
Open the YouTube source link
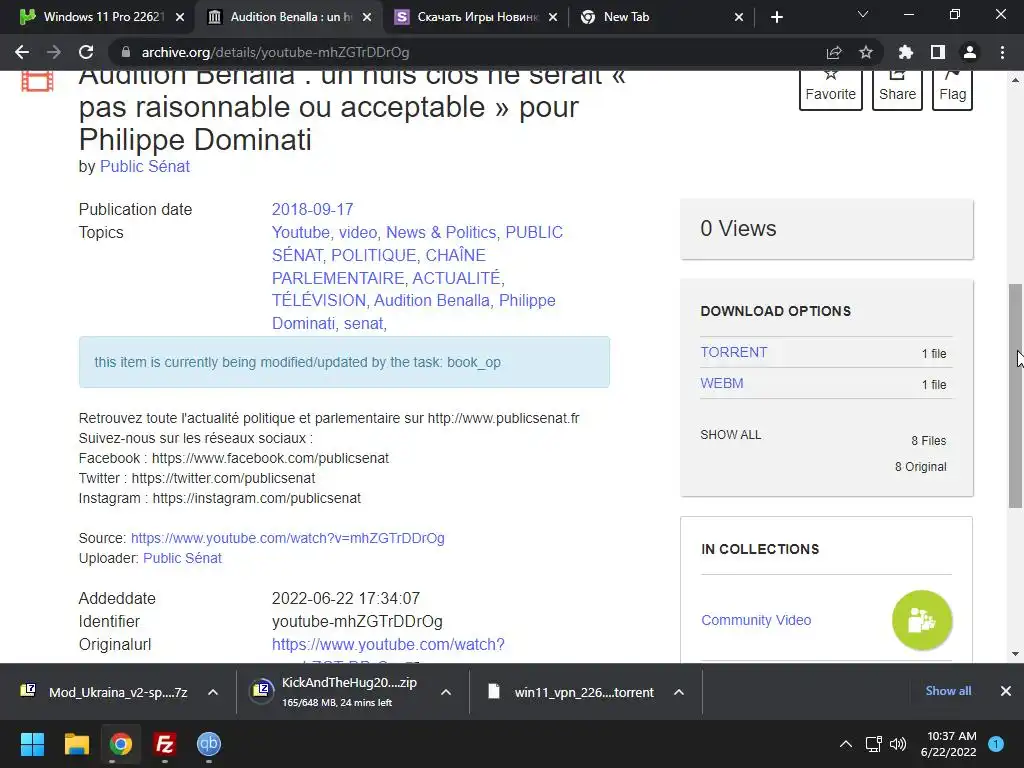pyautogui.click(x=287, y=538)
